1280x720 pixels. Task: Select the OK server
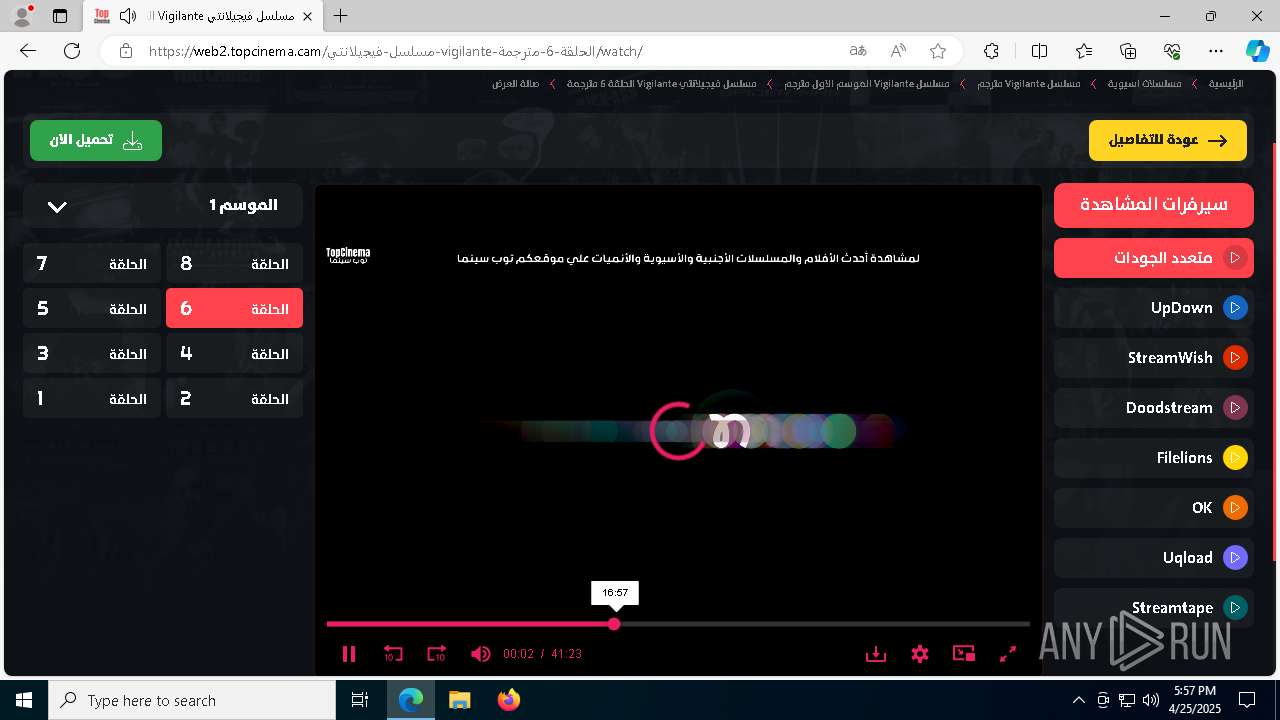coord(1154,508)
